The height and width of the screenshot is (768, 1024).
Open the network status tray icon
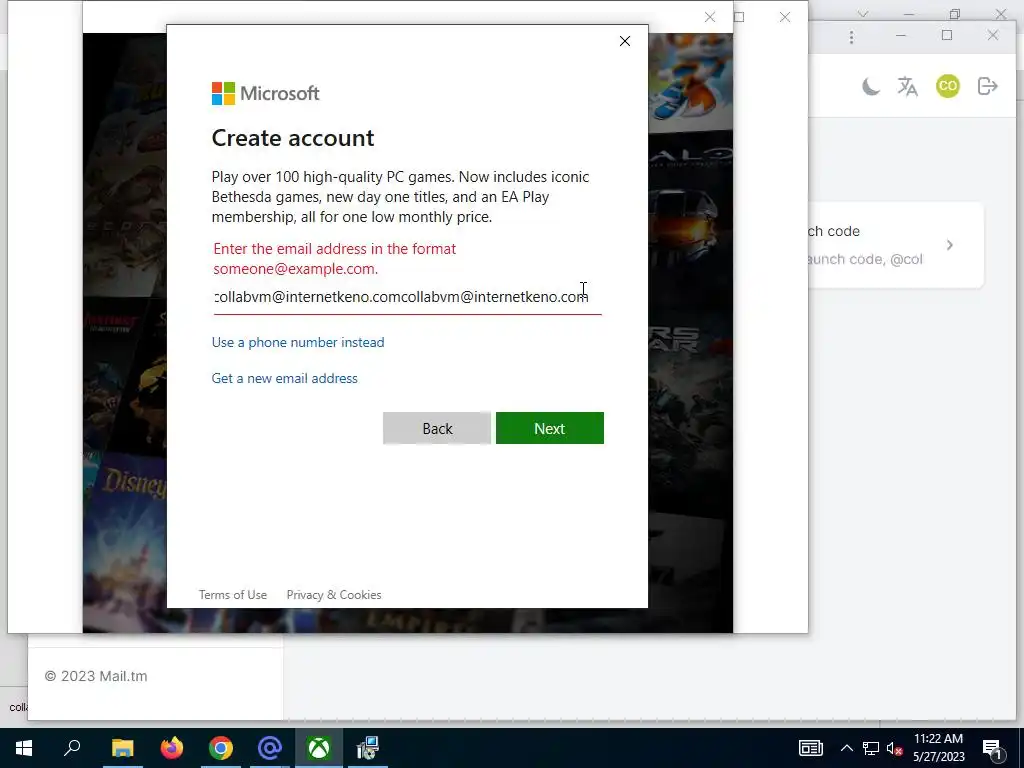click(871, 748)
